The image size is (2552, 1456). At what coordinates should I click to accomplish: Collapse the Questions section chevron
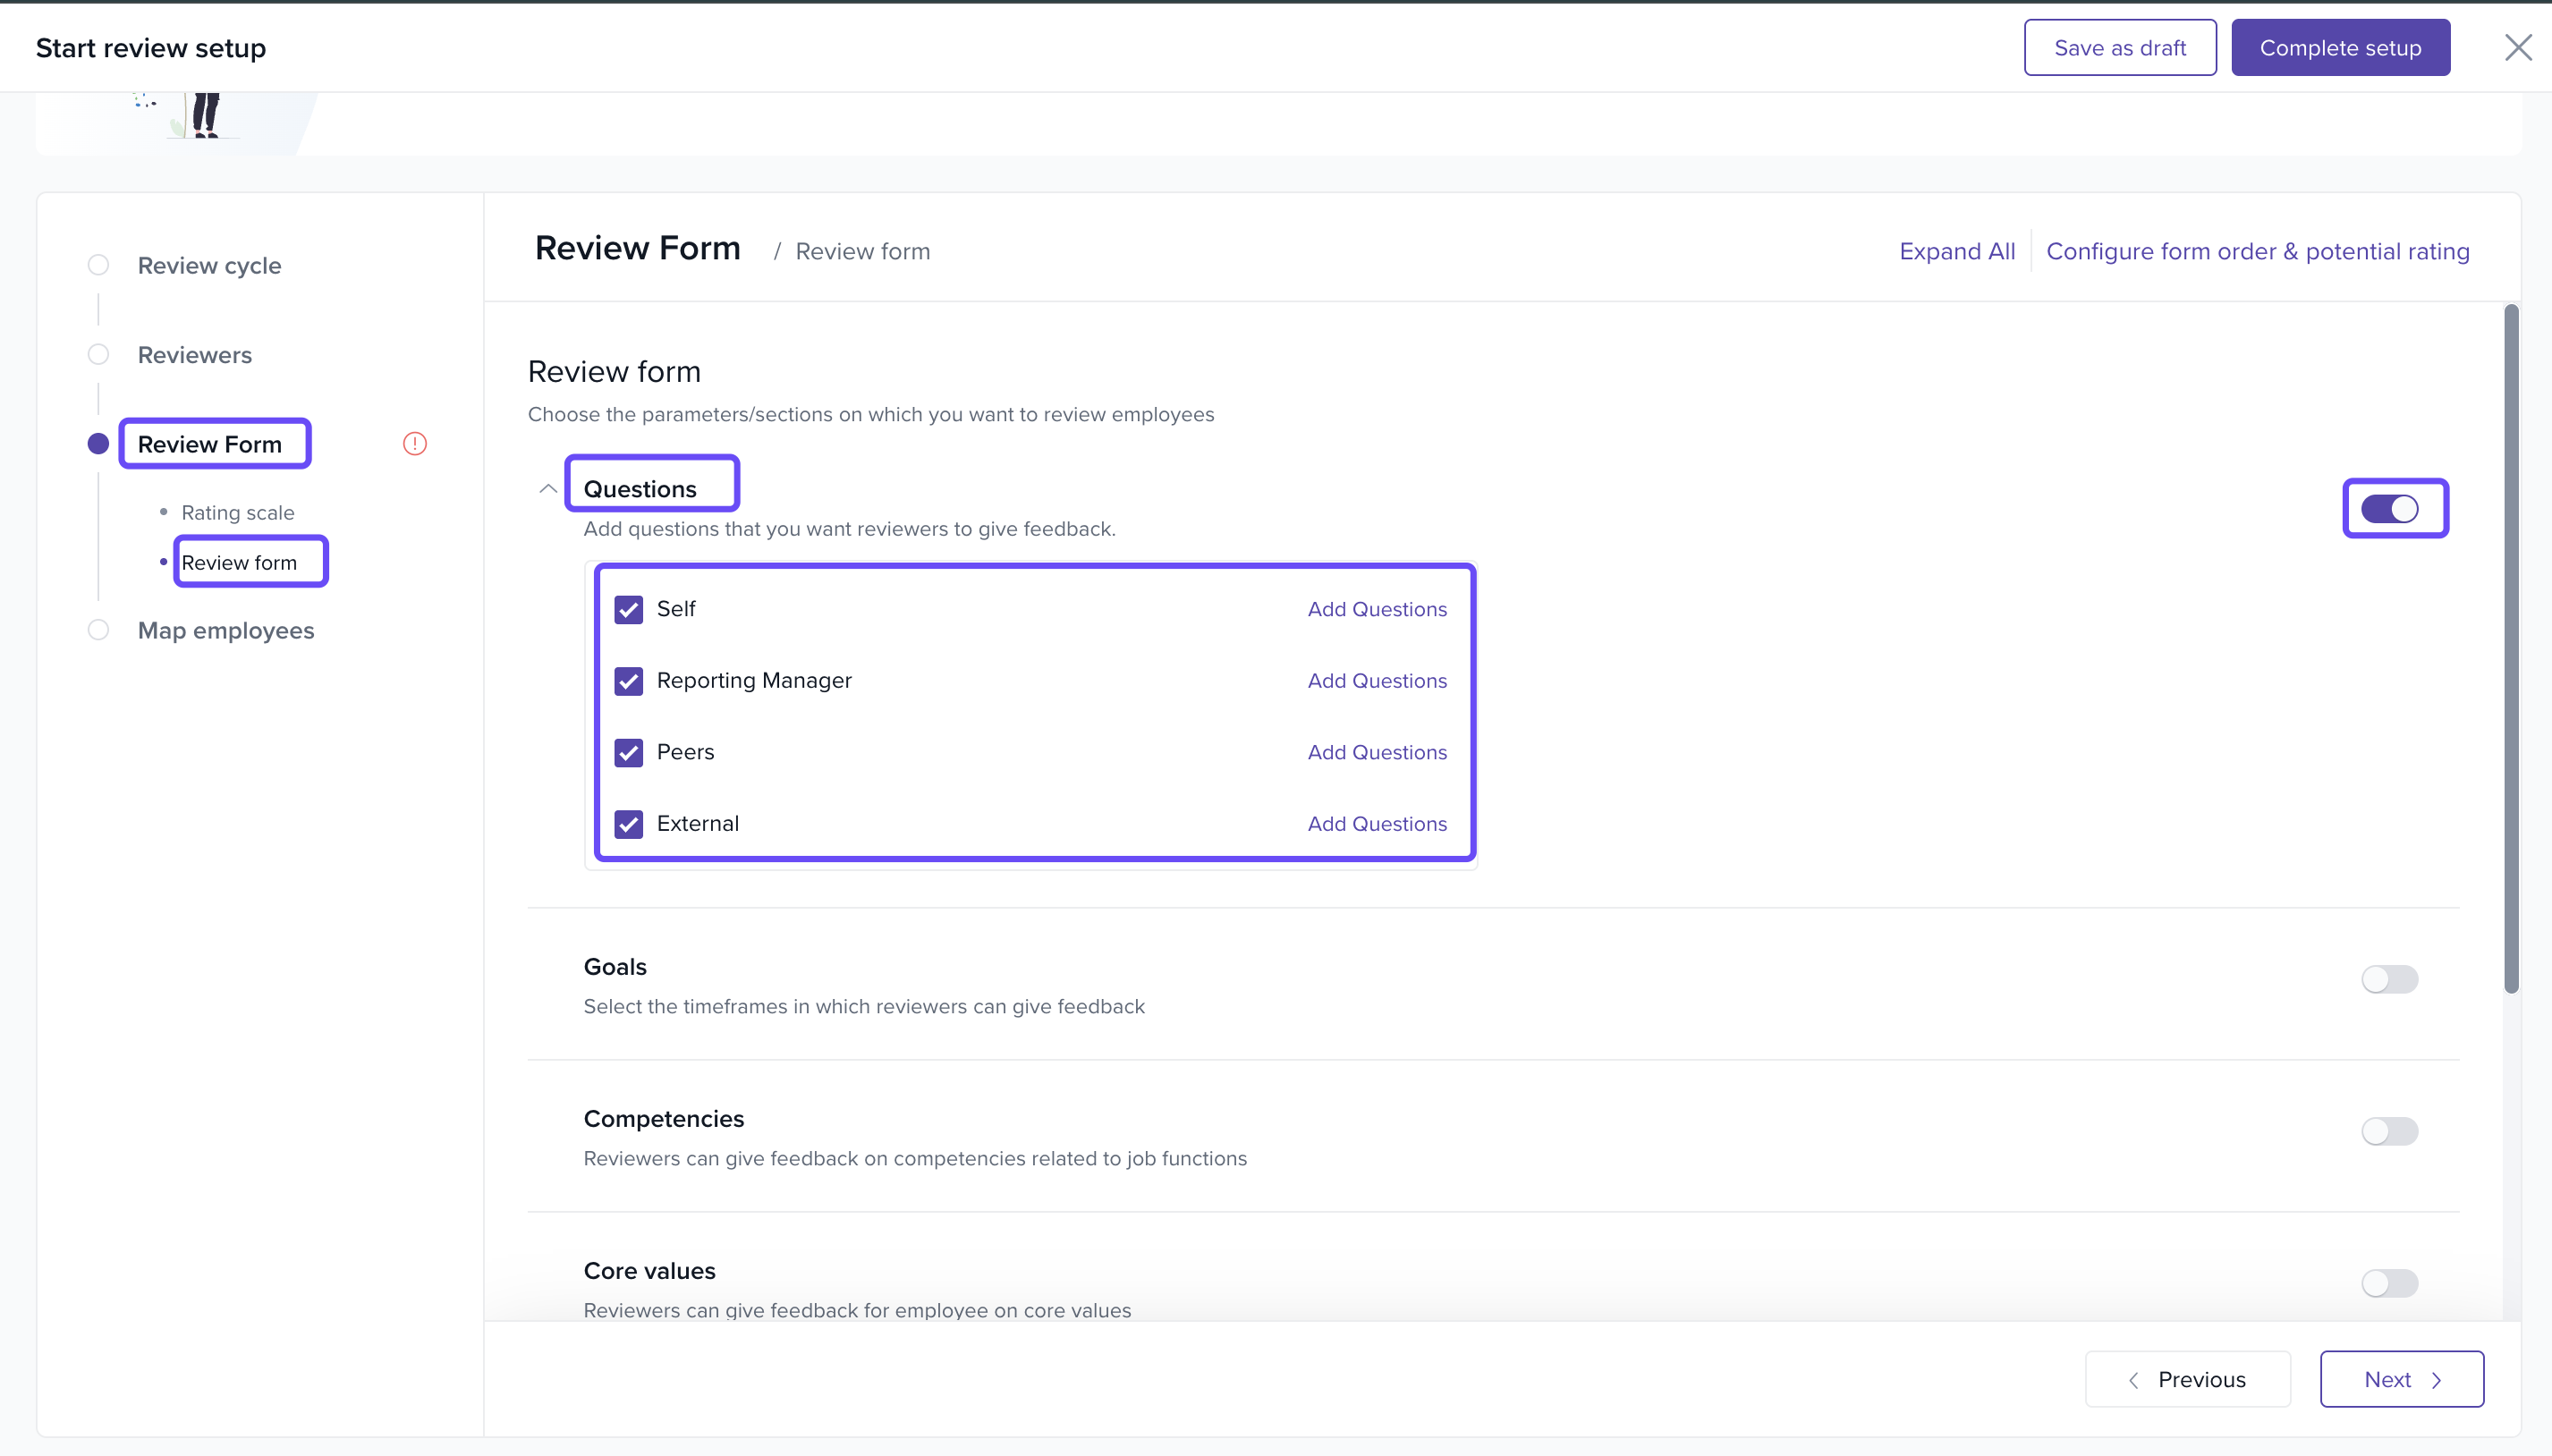tap(547, 489)
